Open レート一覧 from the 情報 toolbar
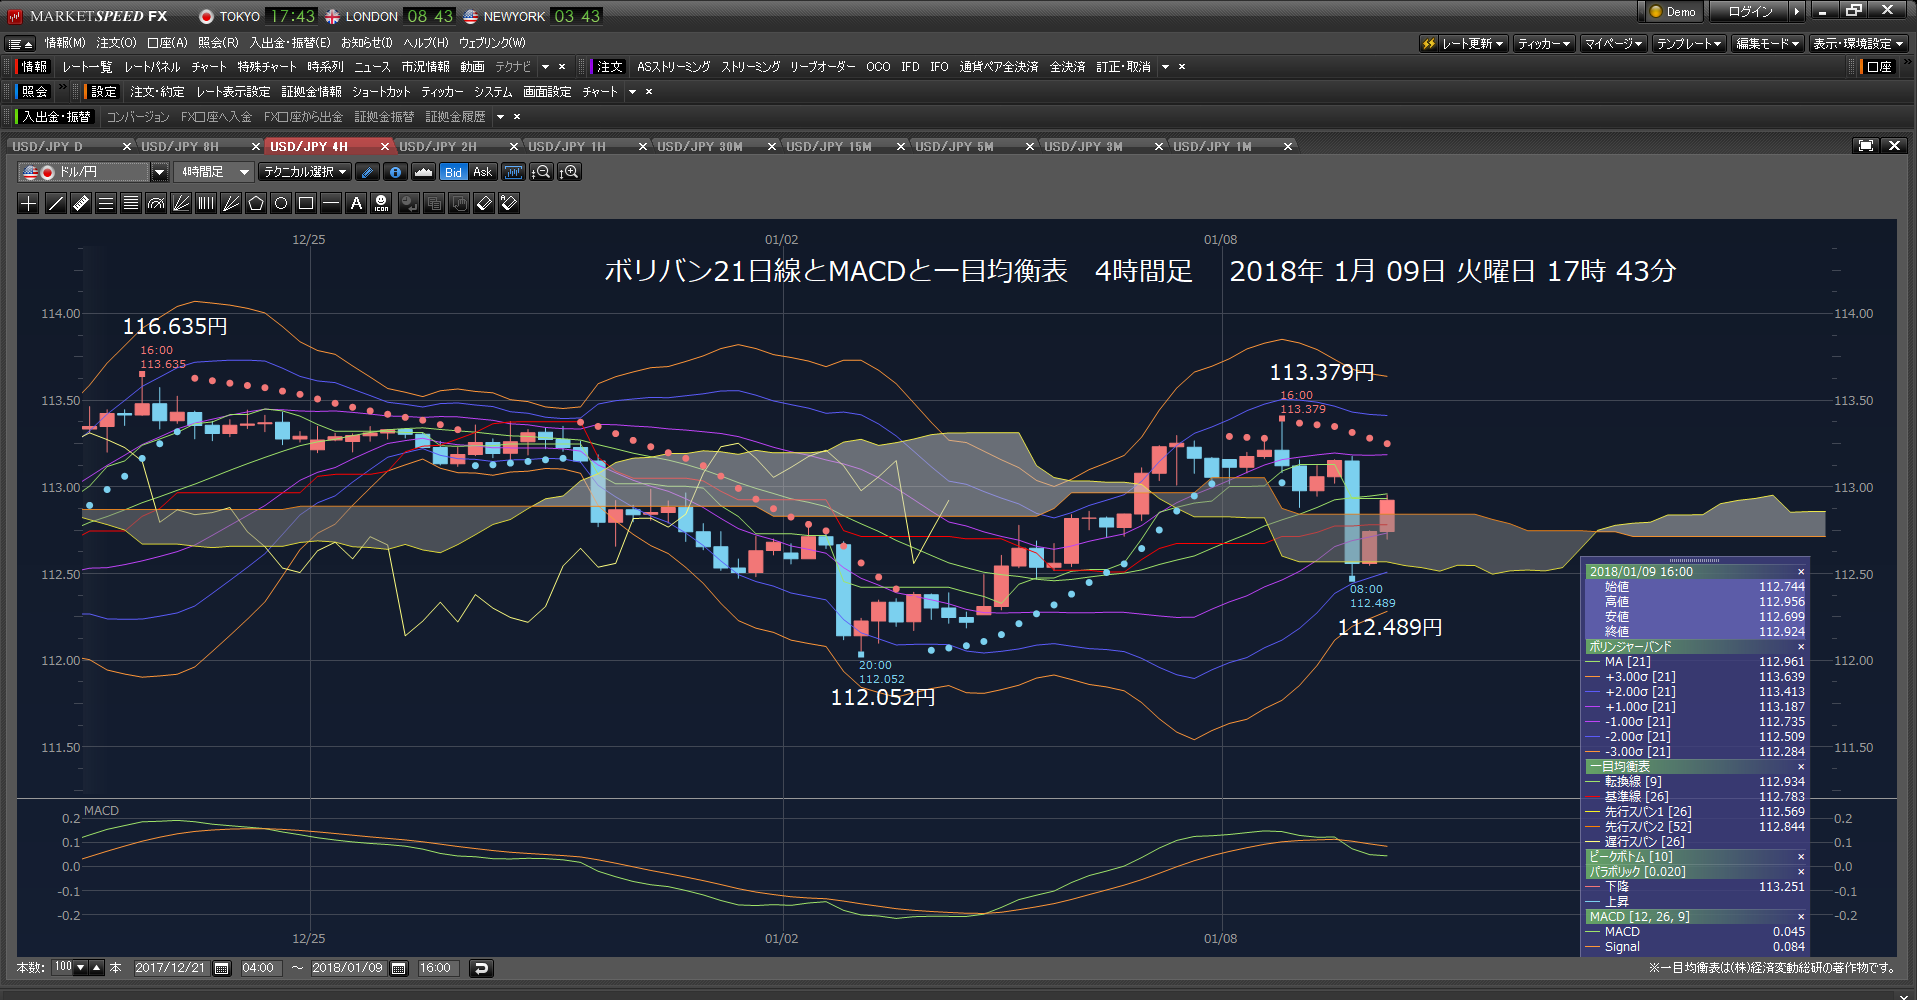The width and height of the screenshot is (1917, 1000). [x=87, y=67]
